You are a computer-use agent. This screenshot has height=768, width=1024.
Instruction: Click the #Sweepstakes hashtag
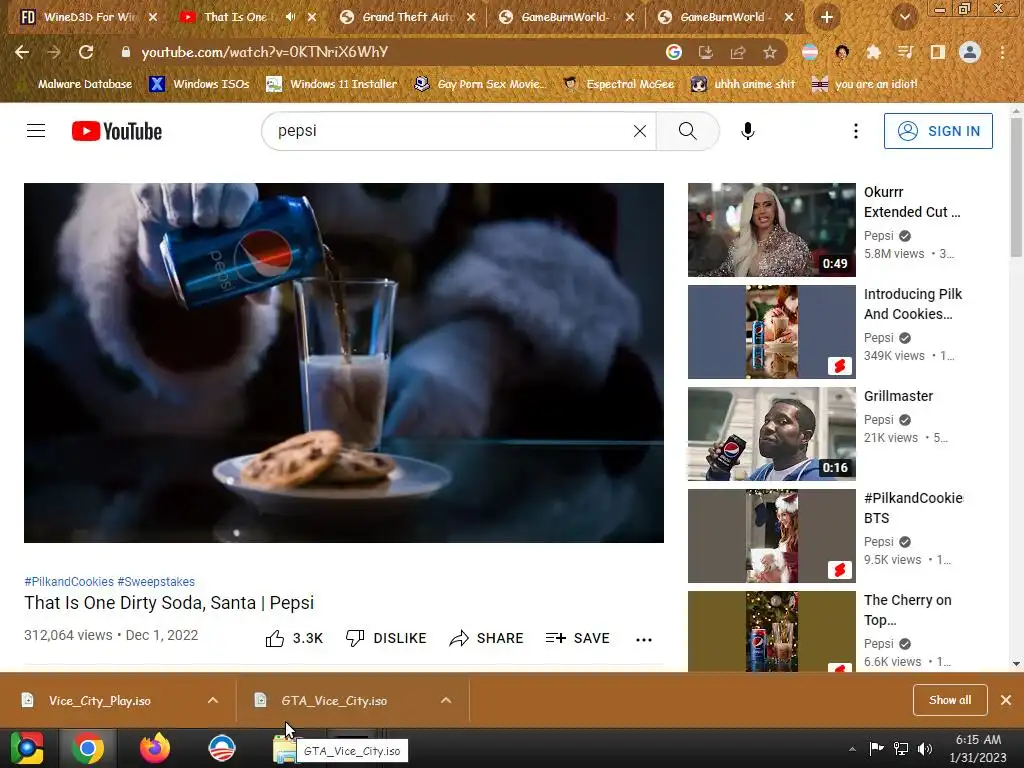pyautogui.click(x=156, y=581)
